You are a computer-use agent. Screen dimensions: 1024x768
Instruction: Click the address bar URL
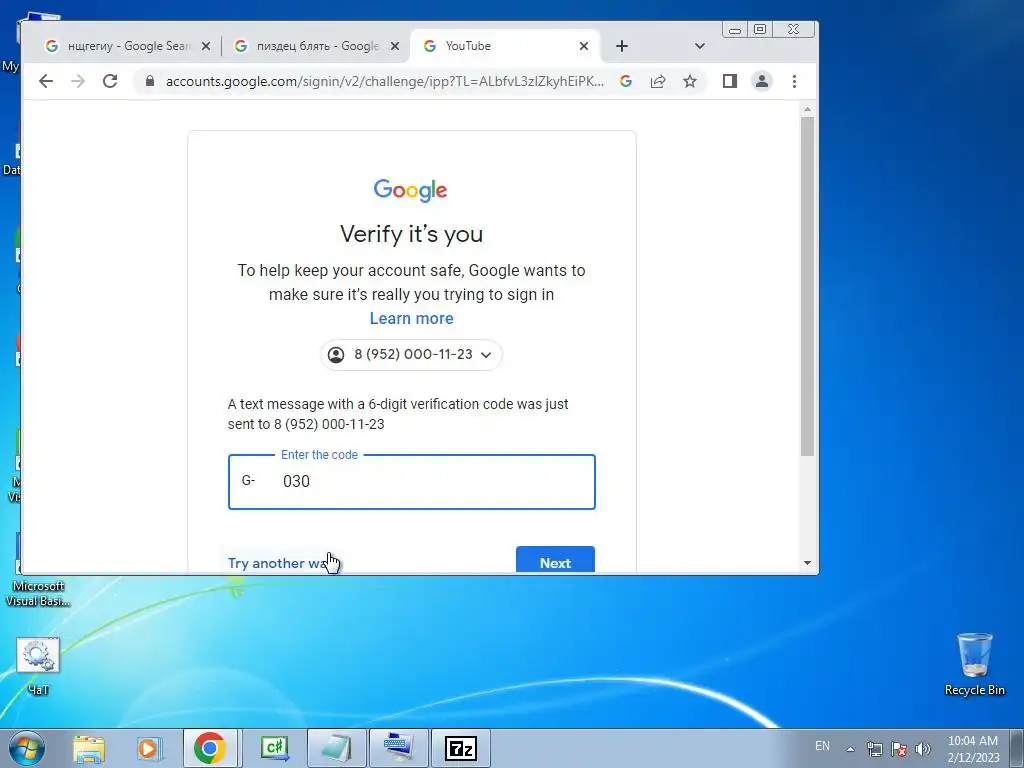pos(384,81)
